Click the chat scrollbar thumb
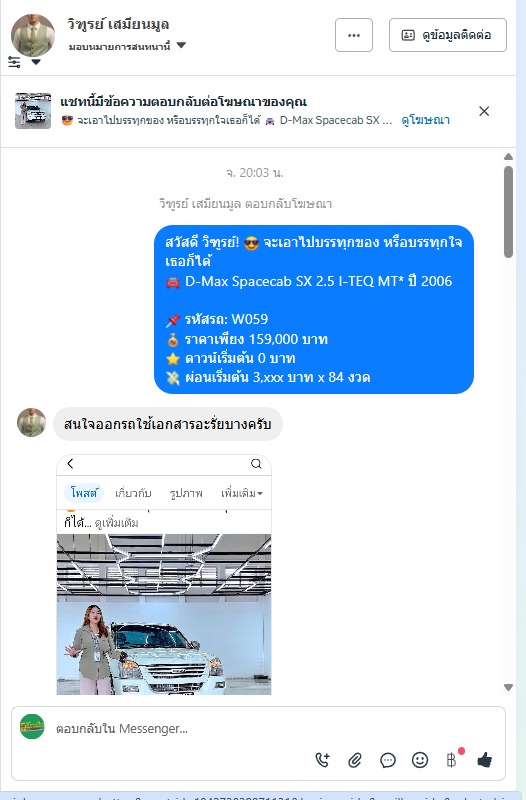526x800 pixels. tap(508, 212)
